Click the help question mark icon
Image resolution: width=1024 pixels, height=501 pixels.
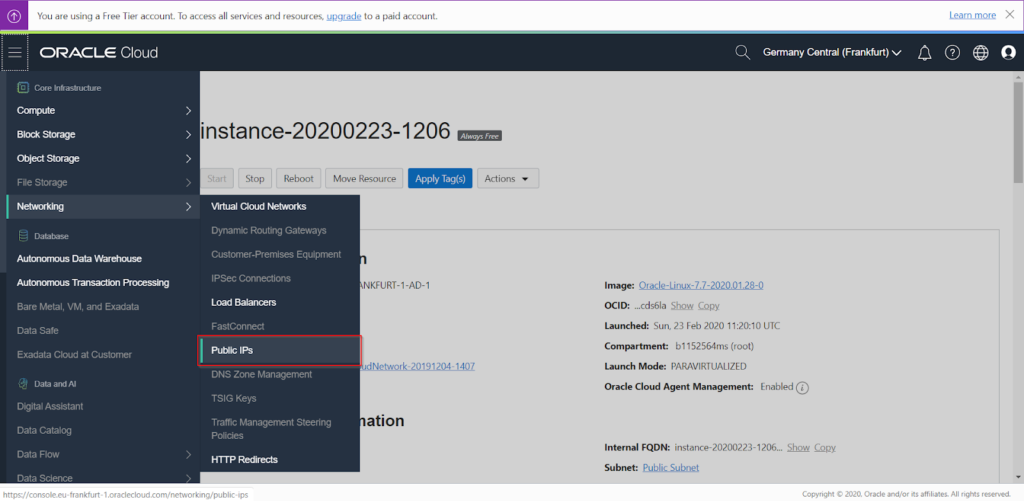[952, 52]
